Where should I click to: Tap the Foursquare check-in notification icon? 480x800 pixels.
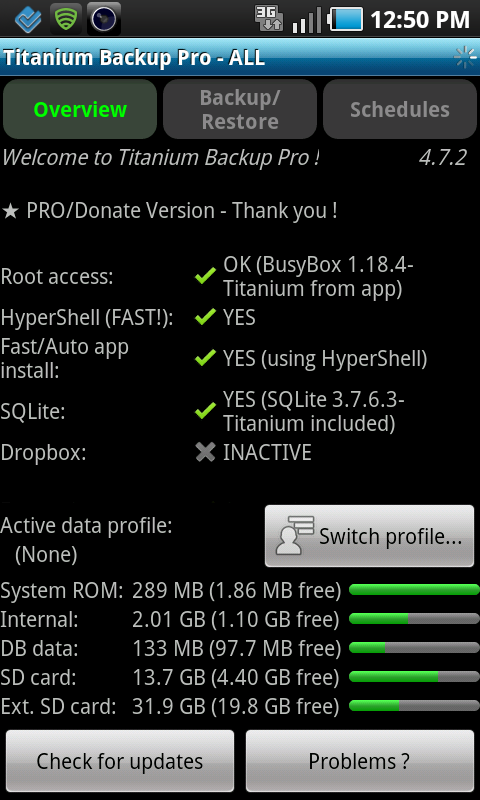pos(28,19)
